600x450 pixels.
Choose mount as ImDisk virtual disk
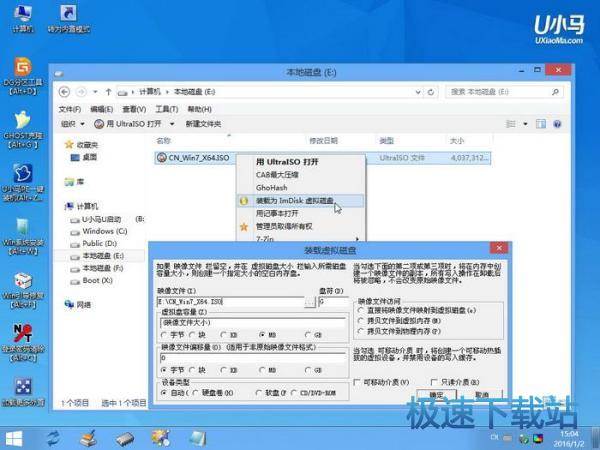pyautogui.click(x=301, y=201)
